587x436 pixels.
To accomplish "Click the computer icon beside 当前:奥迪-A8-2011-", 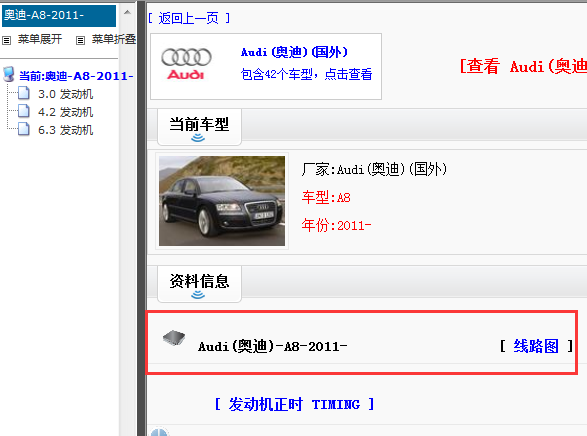I will (9, 74).
